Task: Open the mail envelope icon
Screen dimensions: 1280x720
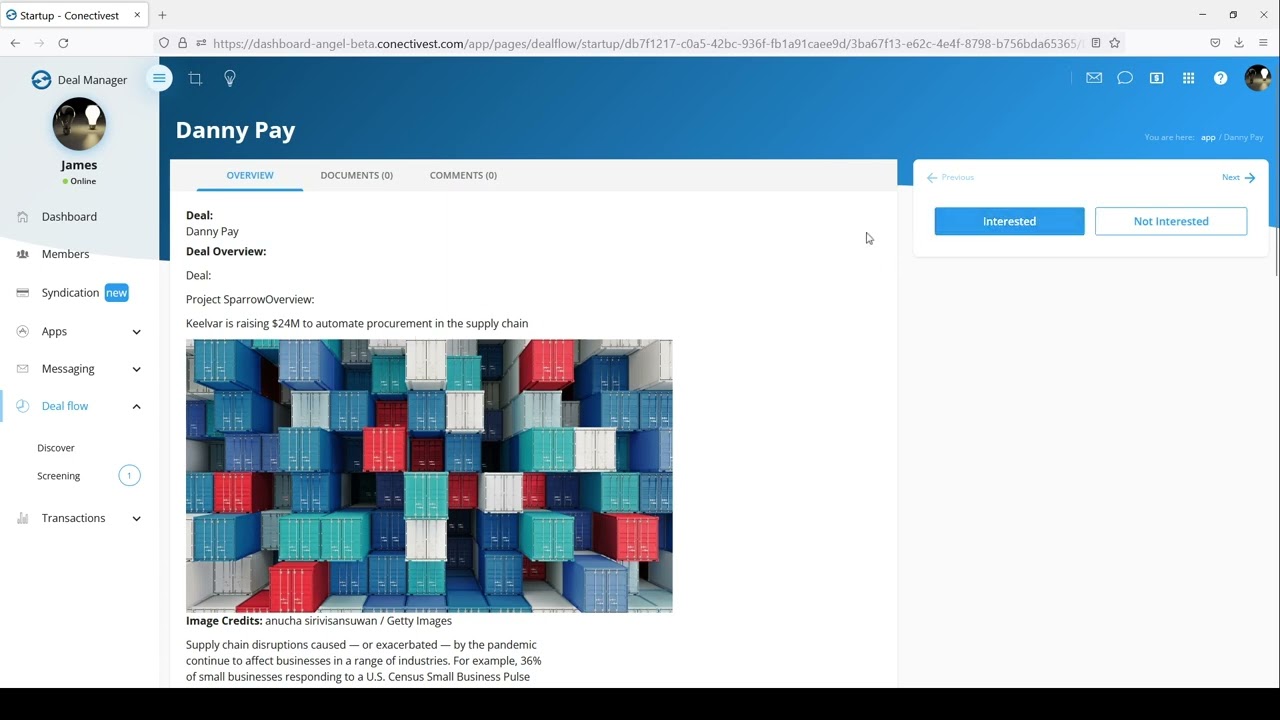Action: pyautogui.click(x=1094, y=78)
